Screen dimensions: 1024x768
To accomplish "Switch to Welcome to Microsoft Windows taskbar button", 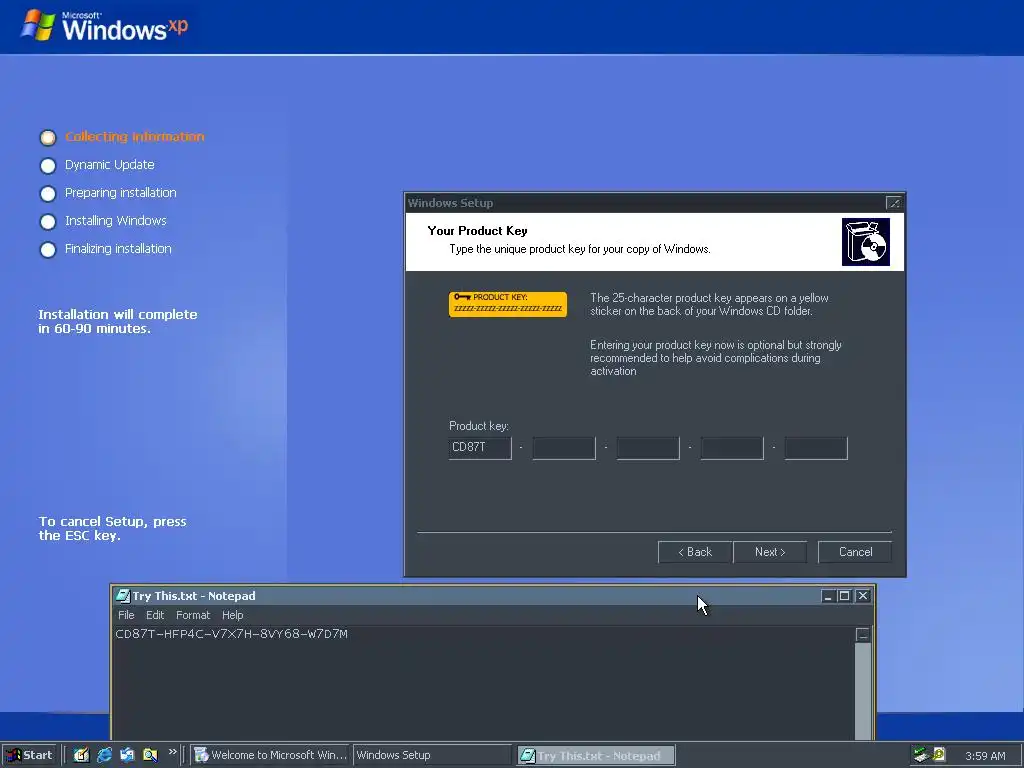I will point(270,755).
